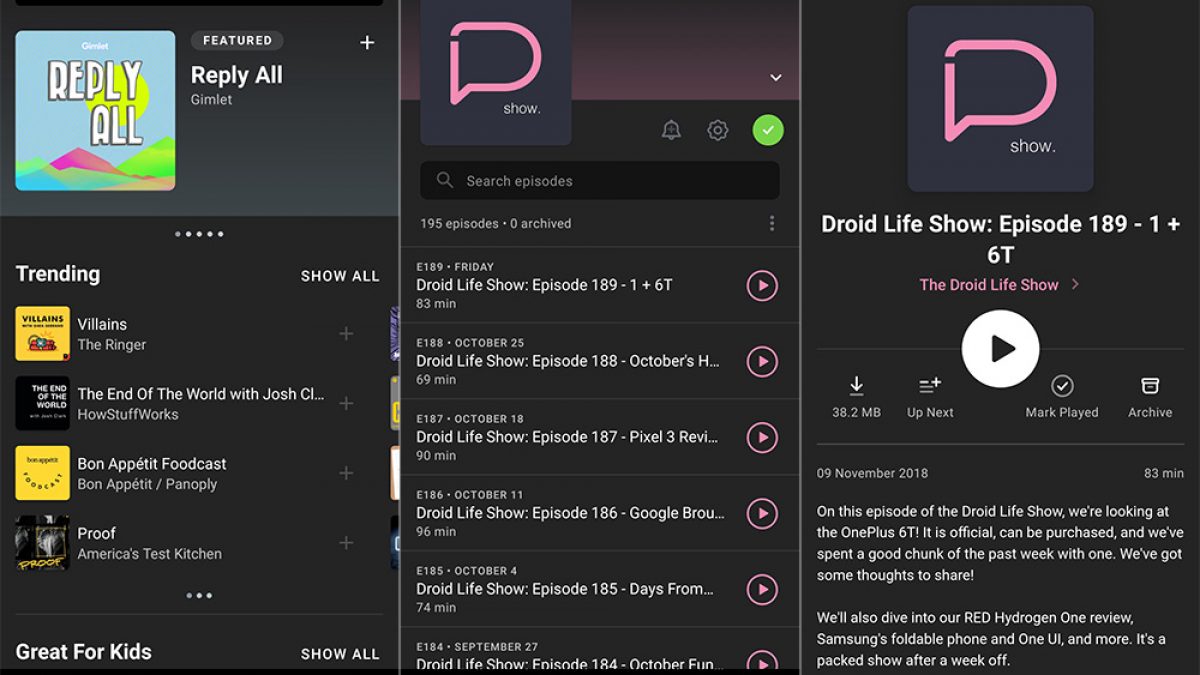This screenshot has height=675, width=1200.
Task: Add episode to Up Next queue
Action: click(930, 387)
